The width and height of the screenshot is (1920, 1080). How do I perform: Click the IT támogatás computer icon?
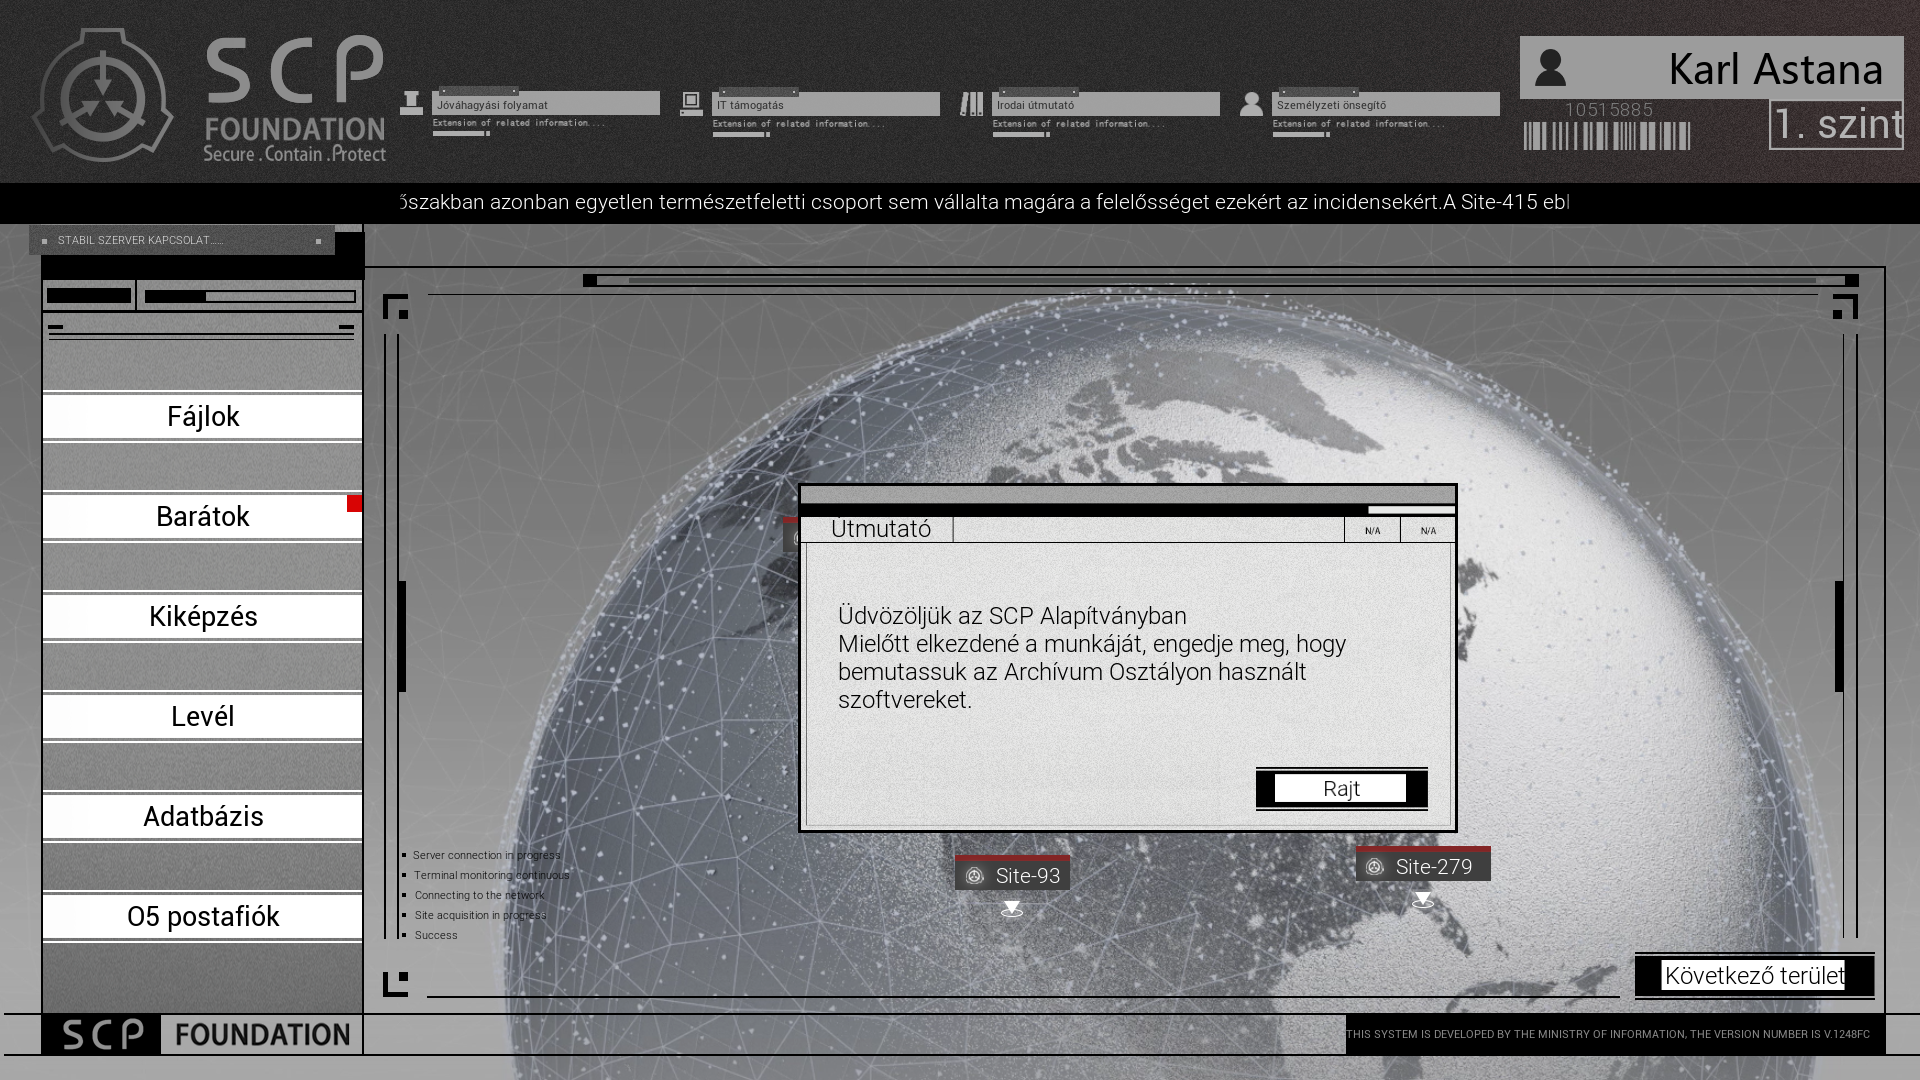coord(691,103)
